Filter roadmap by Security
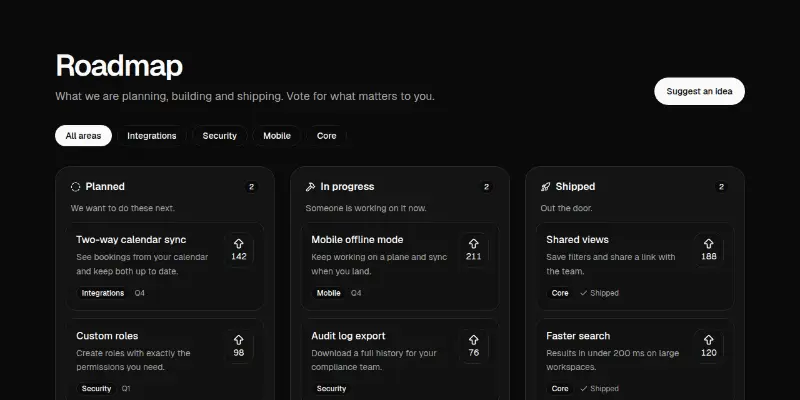The height and width of the screenshot is (400, 800). coord(219,136)
